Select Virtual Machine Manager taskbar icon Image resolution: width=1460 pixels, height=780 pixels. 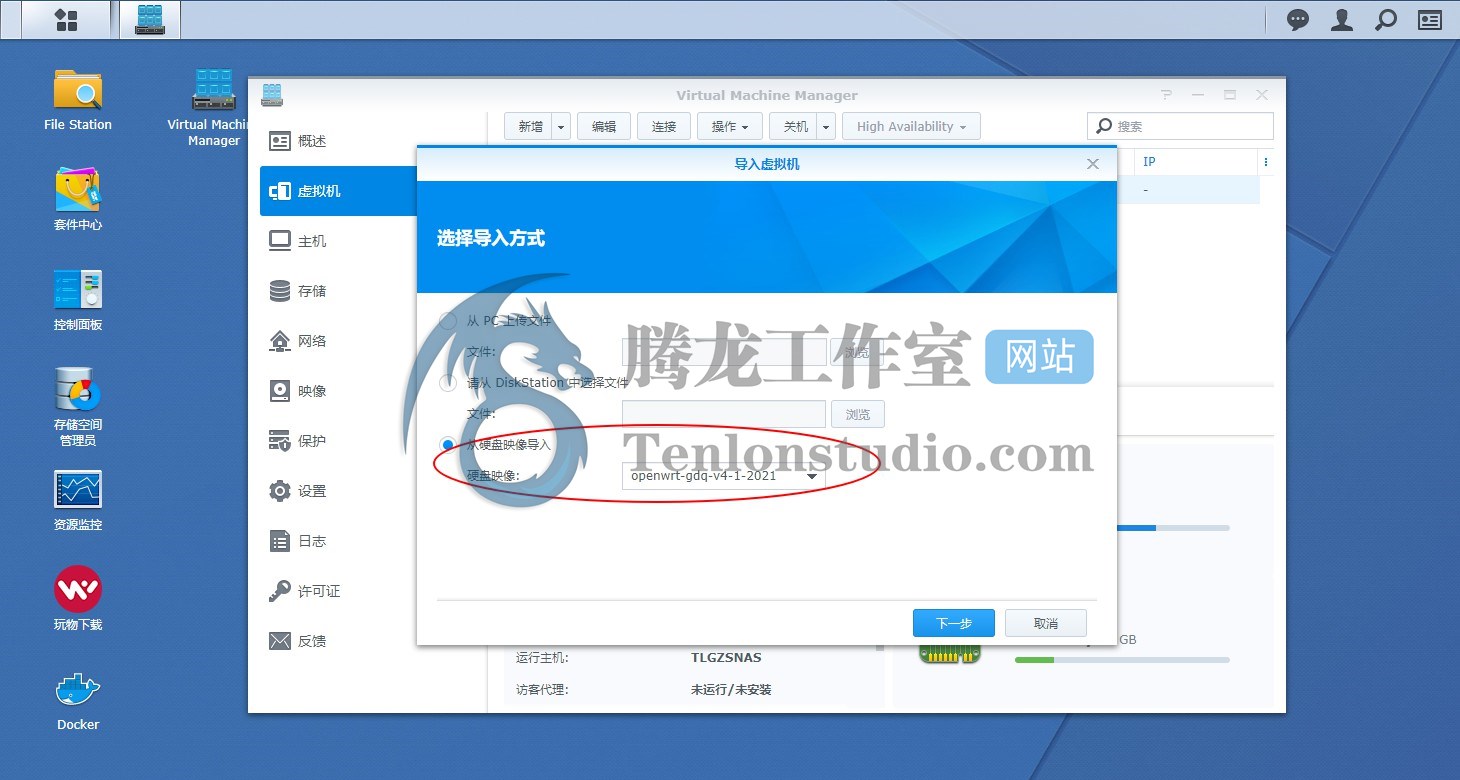pyautogui.click(x=150, y=19)
